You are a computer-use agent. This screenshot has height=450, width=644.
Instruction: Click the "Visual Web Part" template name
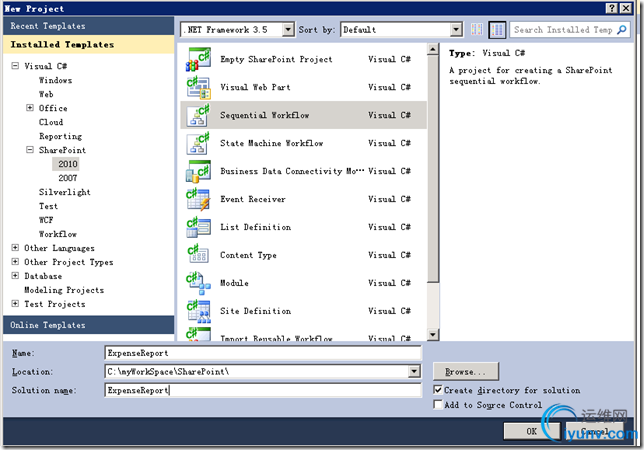[x=255, y=87]
